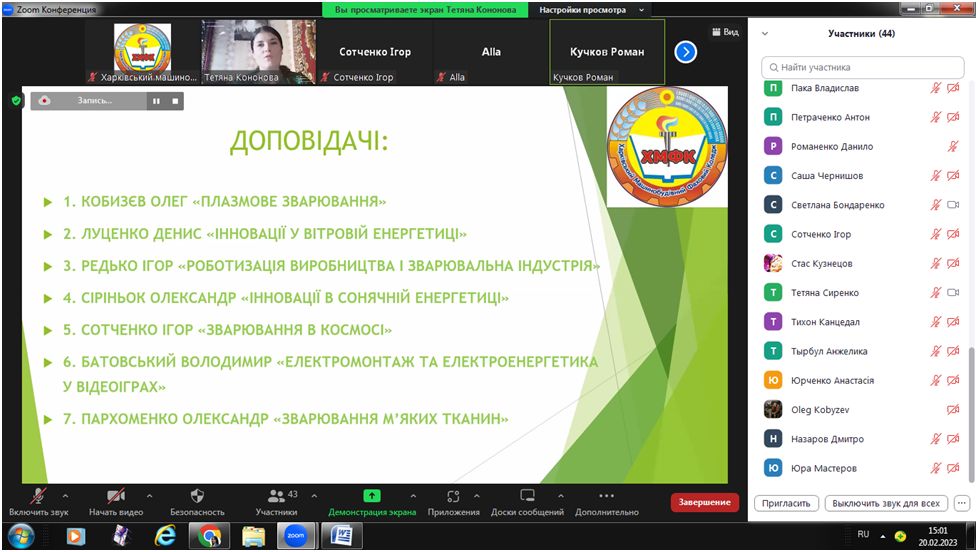Click muted mic icon for Саша Чернишов
This screenshot has width=978, height=552.
click(x=936, y=175)
